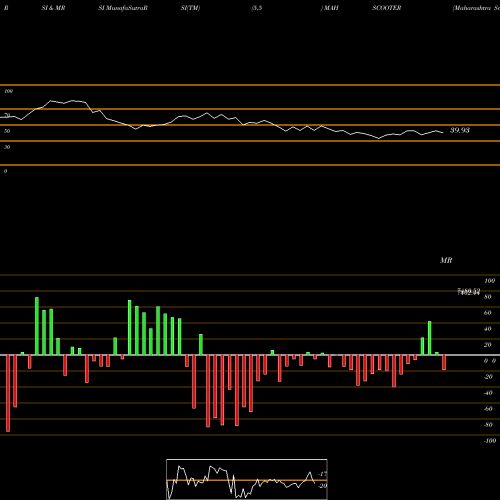Click the -60 label on the MR axis

click(488, 409)
